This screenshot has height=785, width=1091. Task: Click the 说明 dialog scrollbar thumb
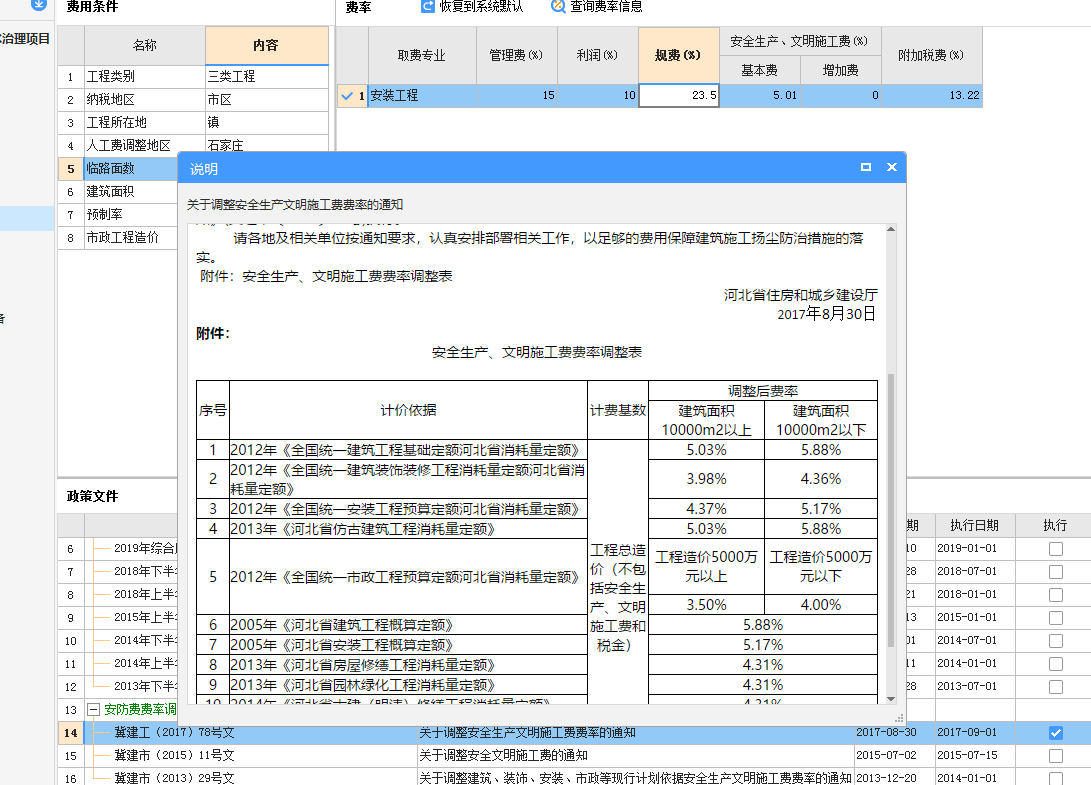pyautogui.click(x=891, y=509)
